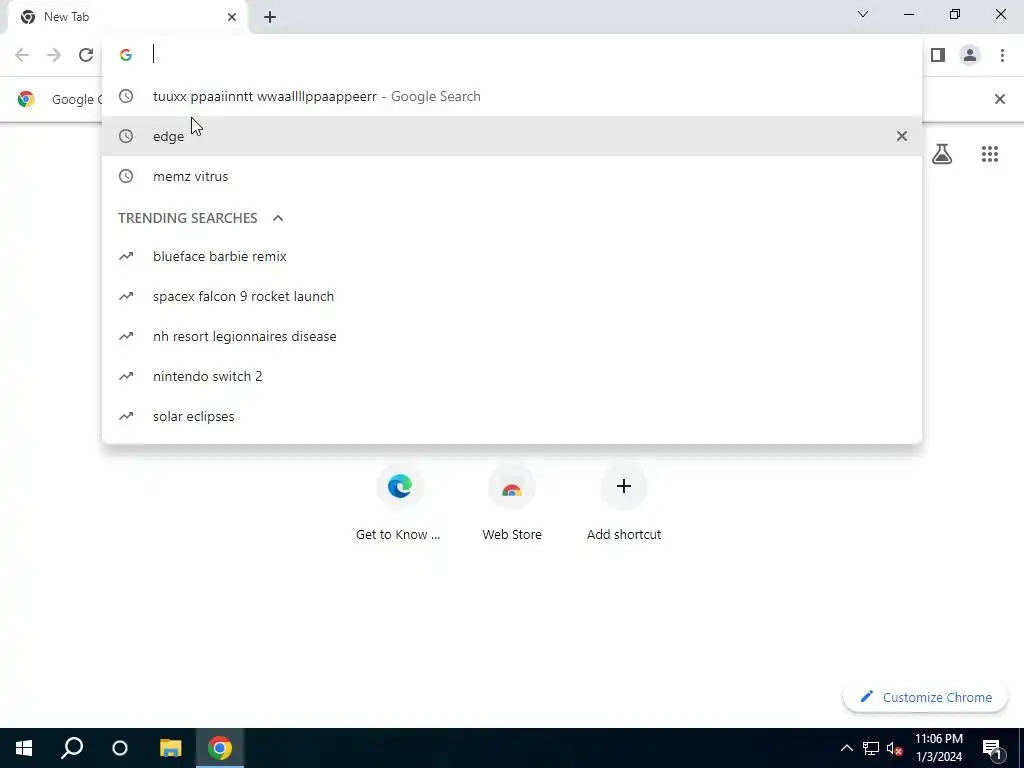Image resolution: width=1024 pixels, height=768 pixels.
Task: Choose 'spacex falcon 9 rocket launch'
Action: (512, 296)
